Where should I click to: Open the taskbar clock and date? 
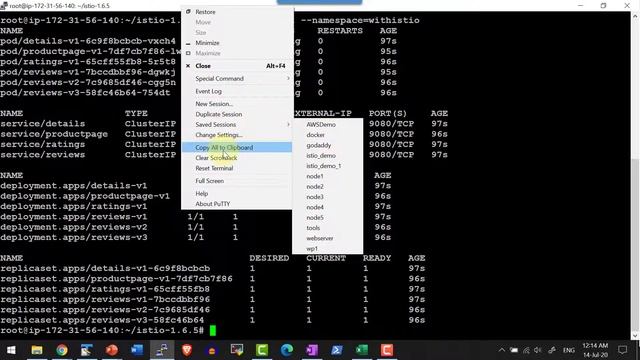[x=595, y=350]
